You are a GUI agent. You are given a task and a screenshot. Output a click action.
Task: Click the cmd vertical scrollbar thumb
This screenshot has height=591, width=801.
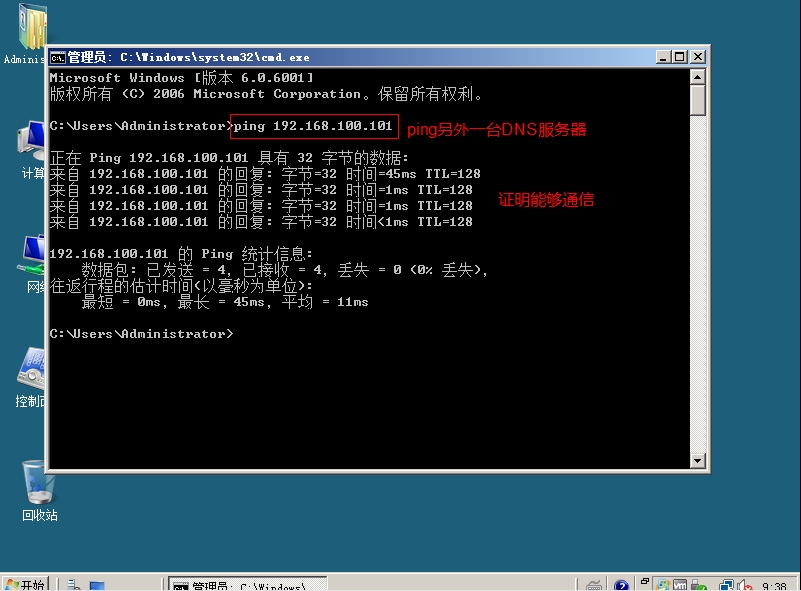coord(697,100)
